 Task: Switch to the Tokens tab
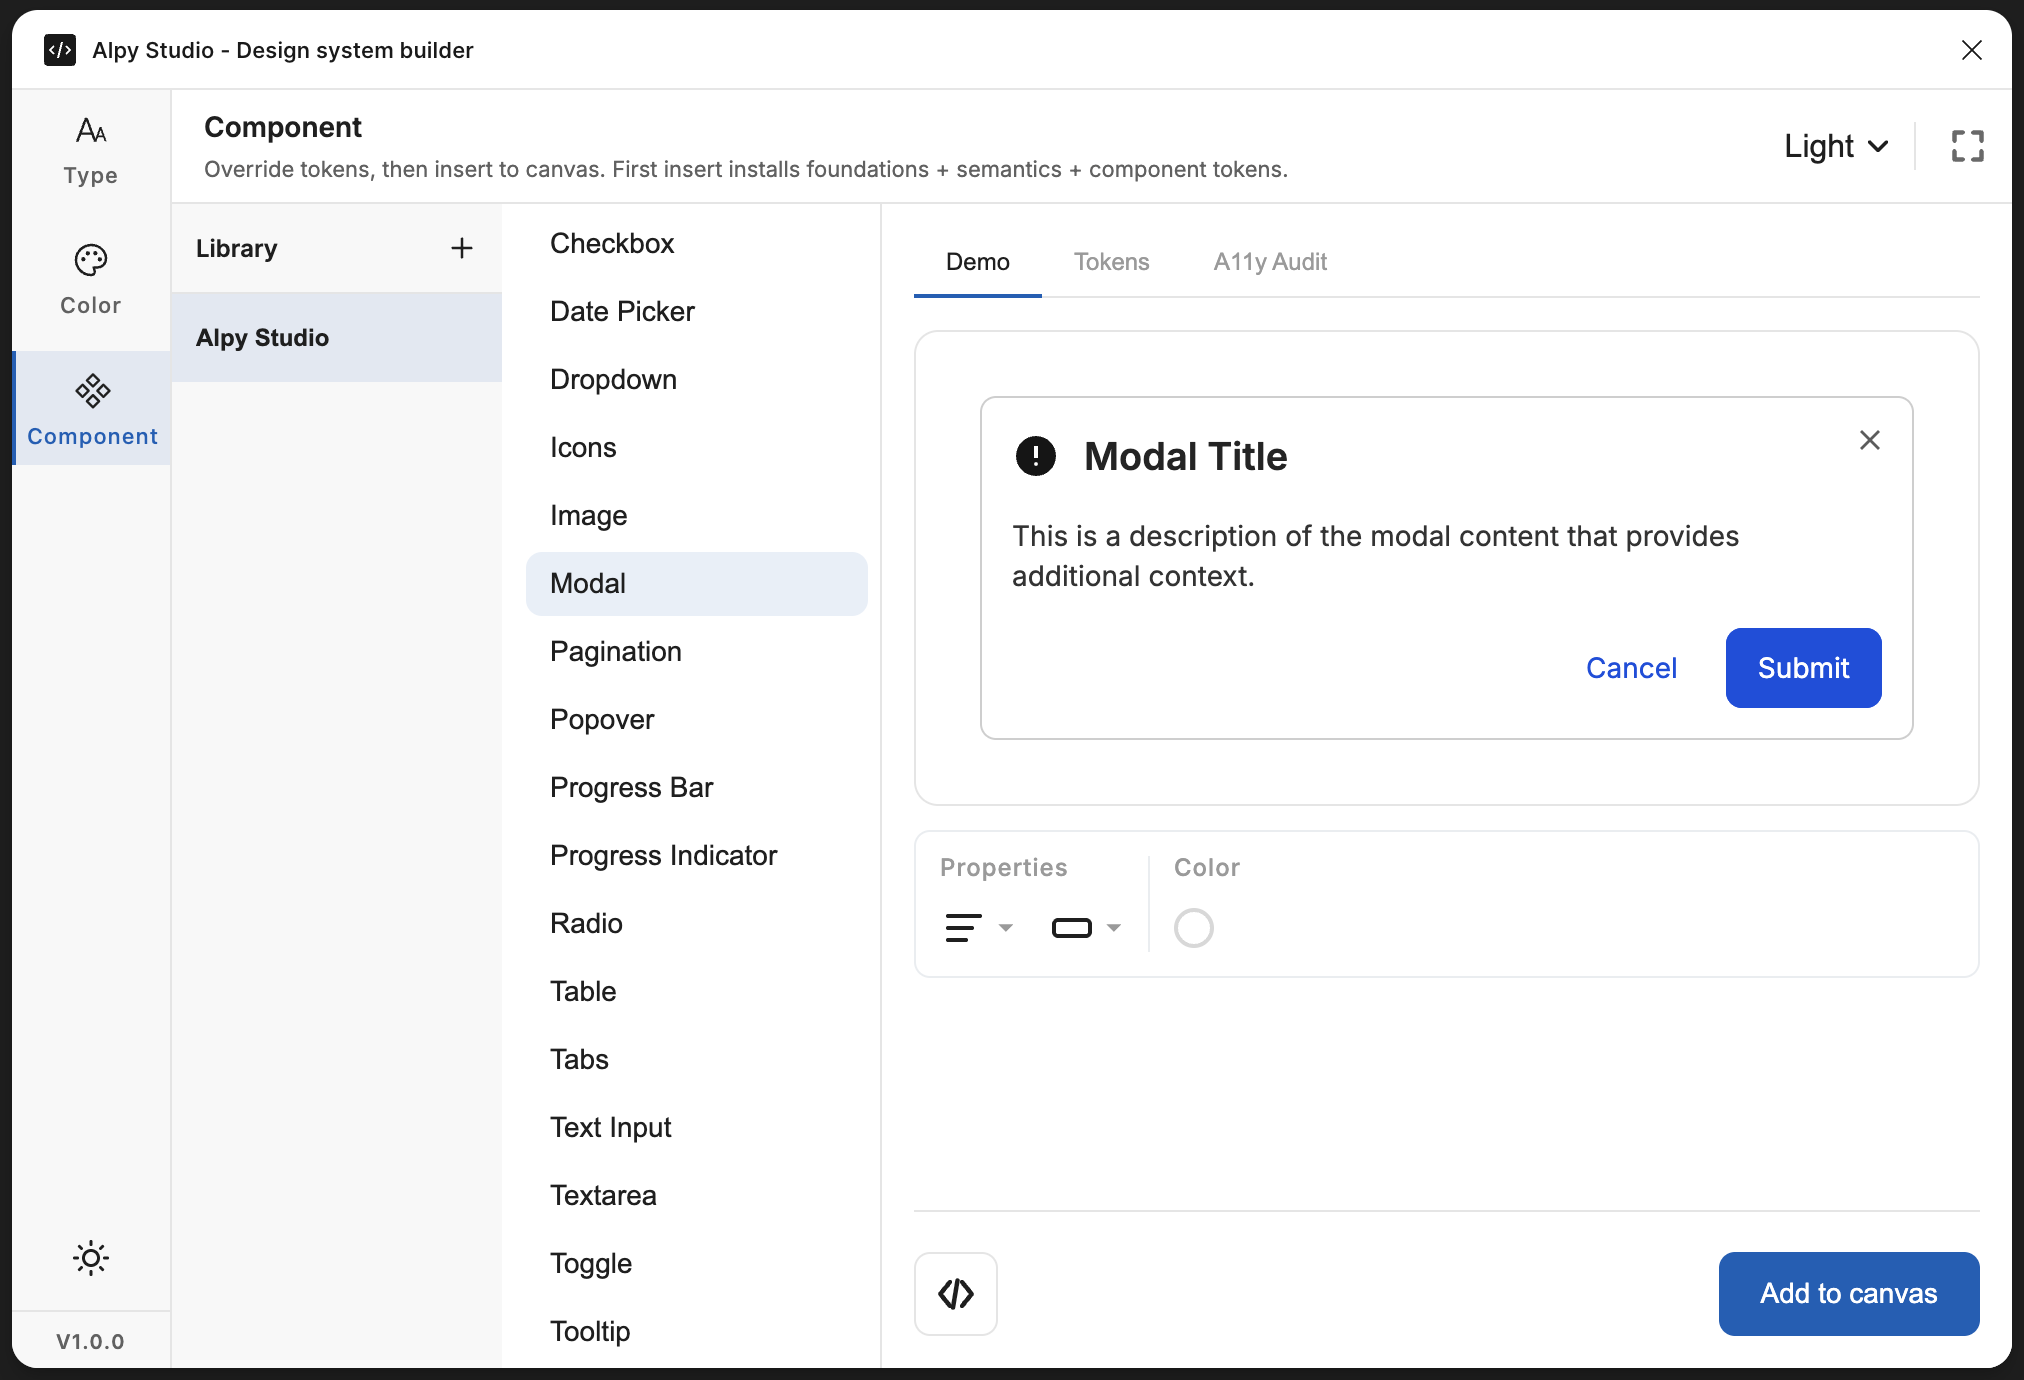1111,262
